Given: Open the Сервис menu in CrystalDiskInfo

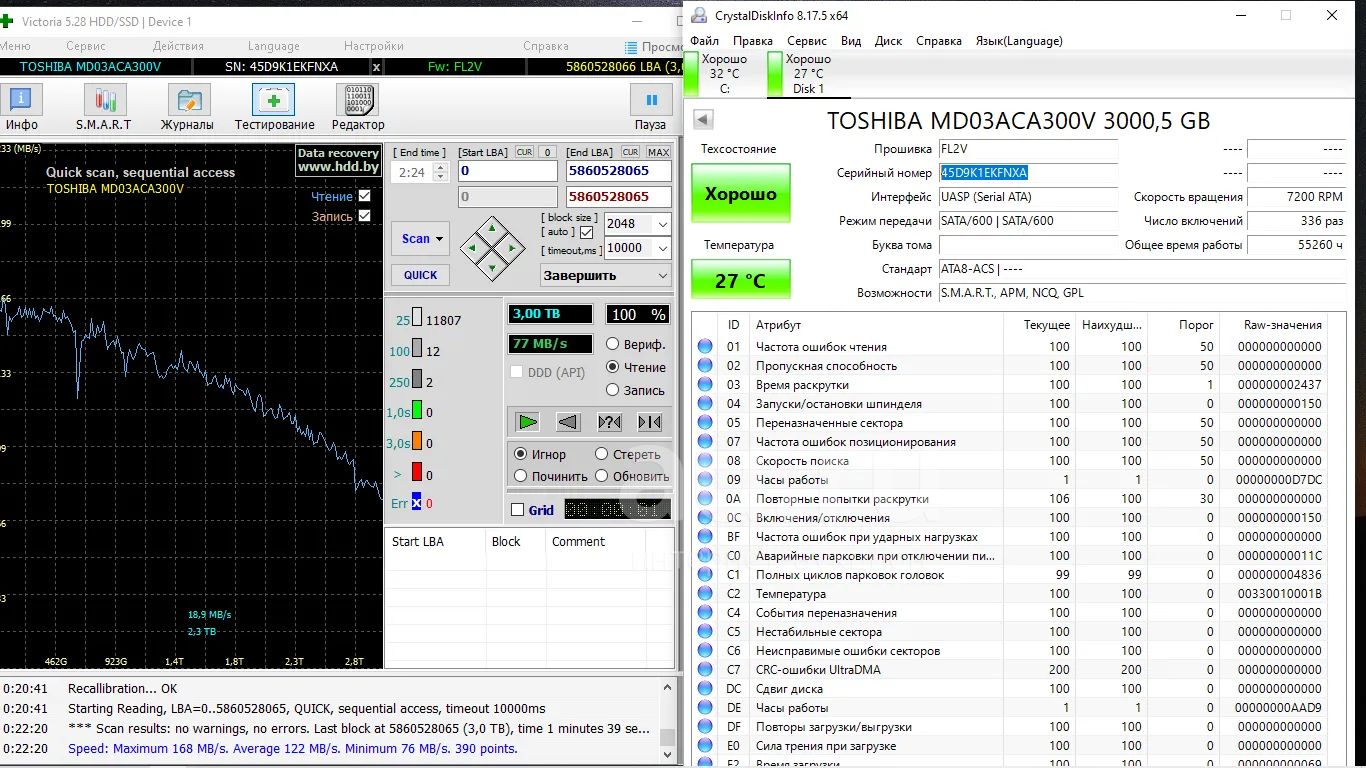Looking at the screenshot, I should 806,41.
